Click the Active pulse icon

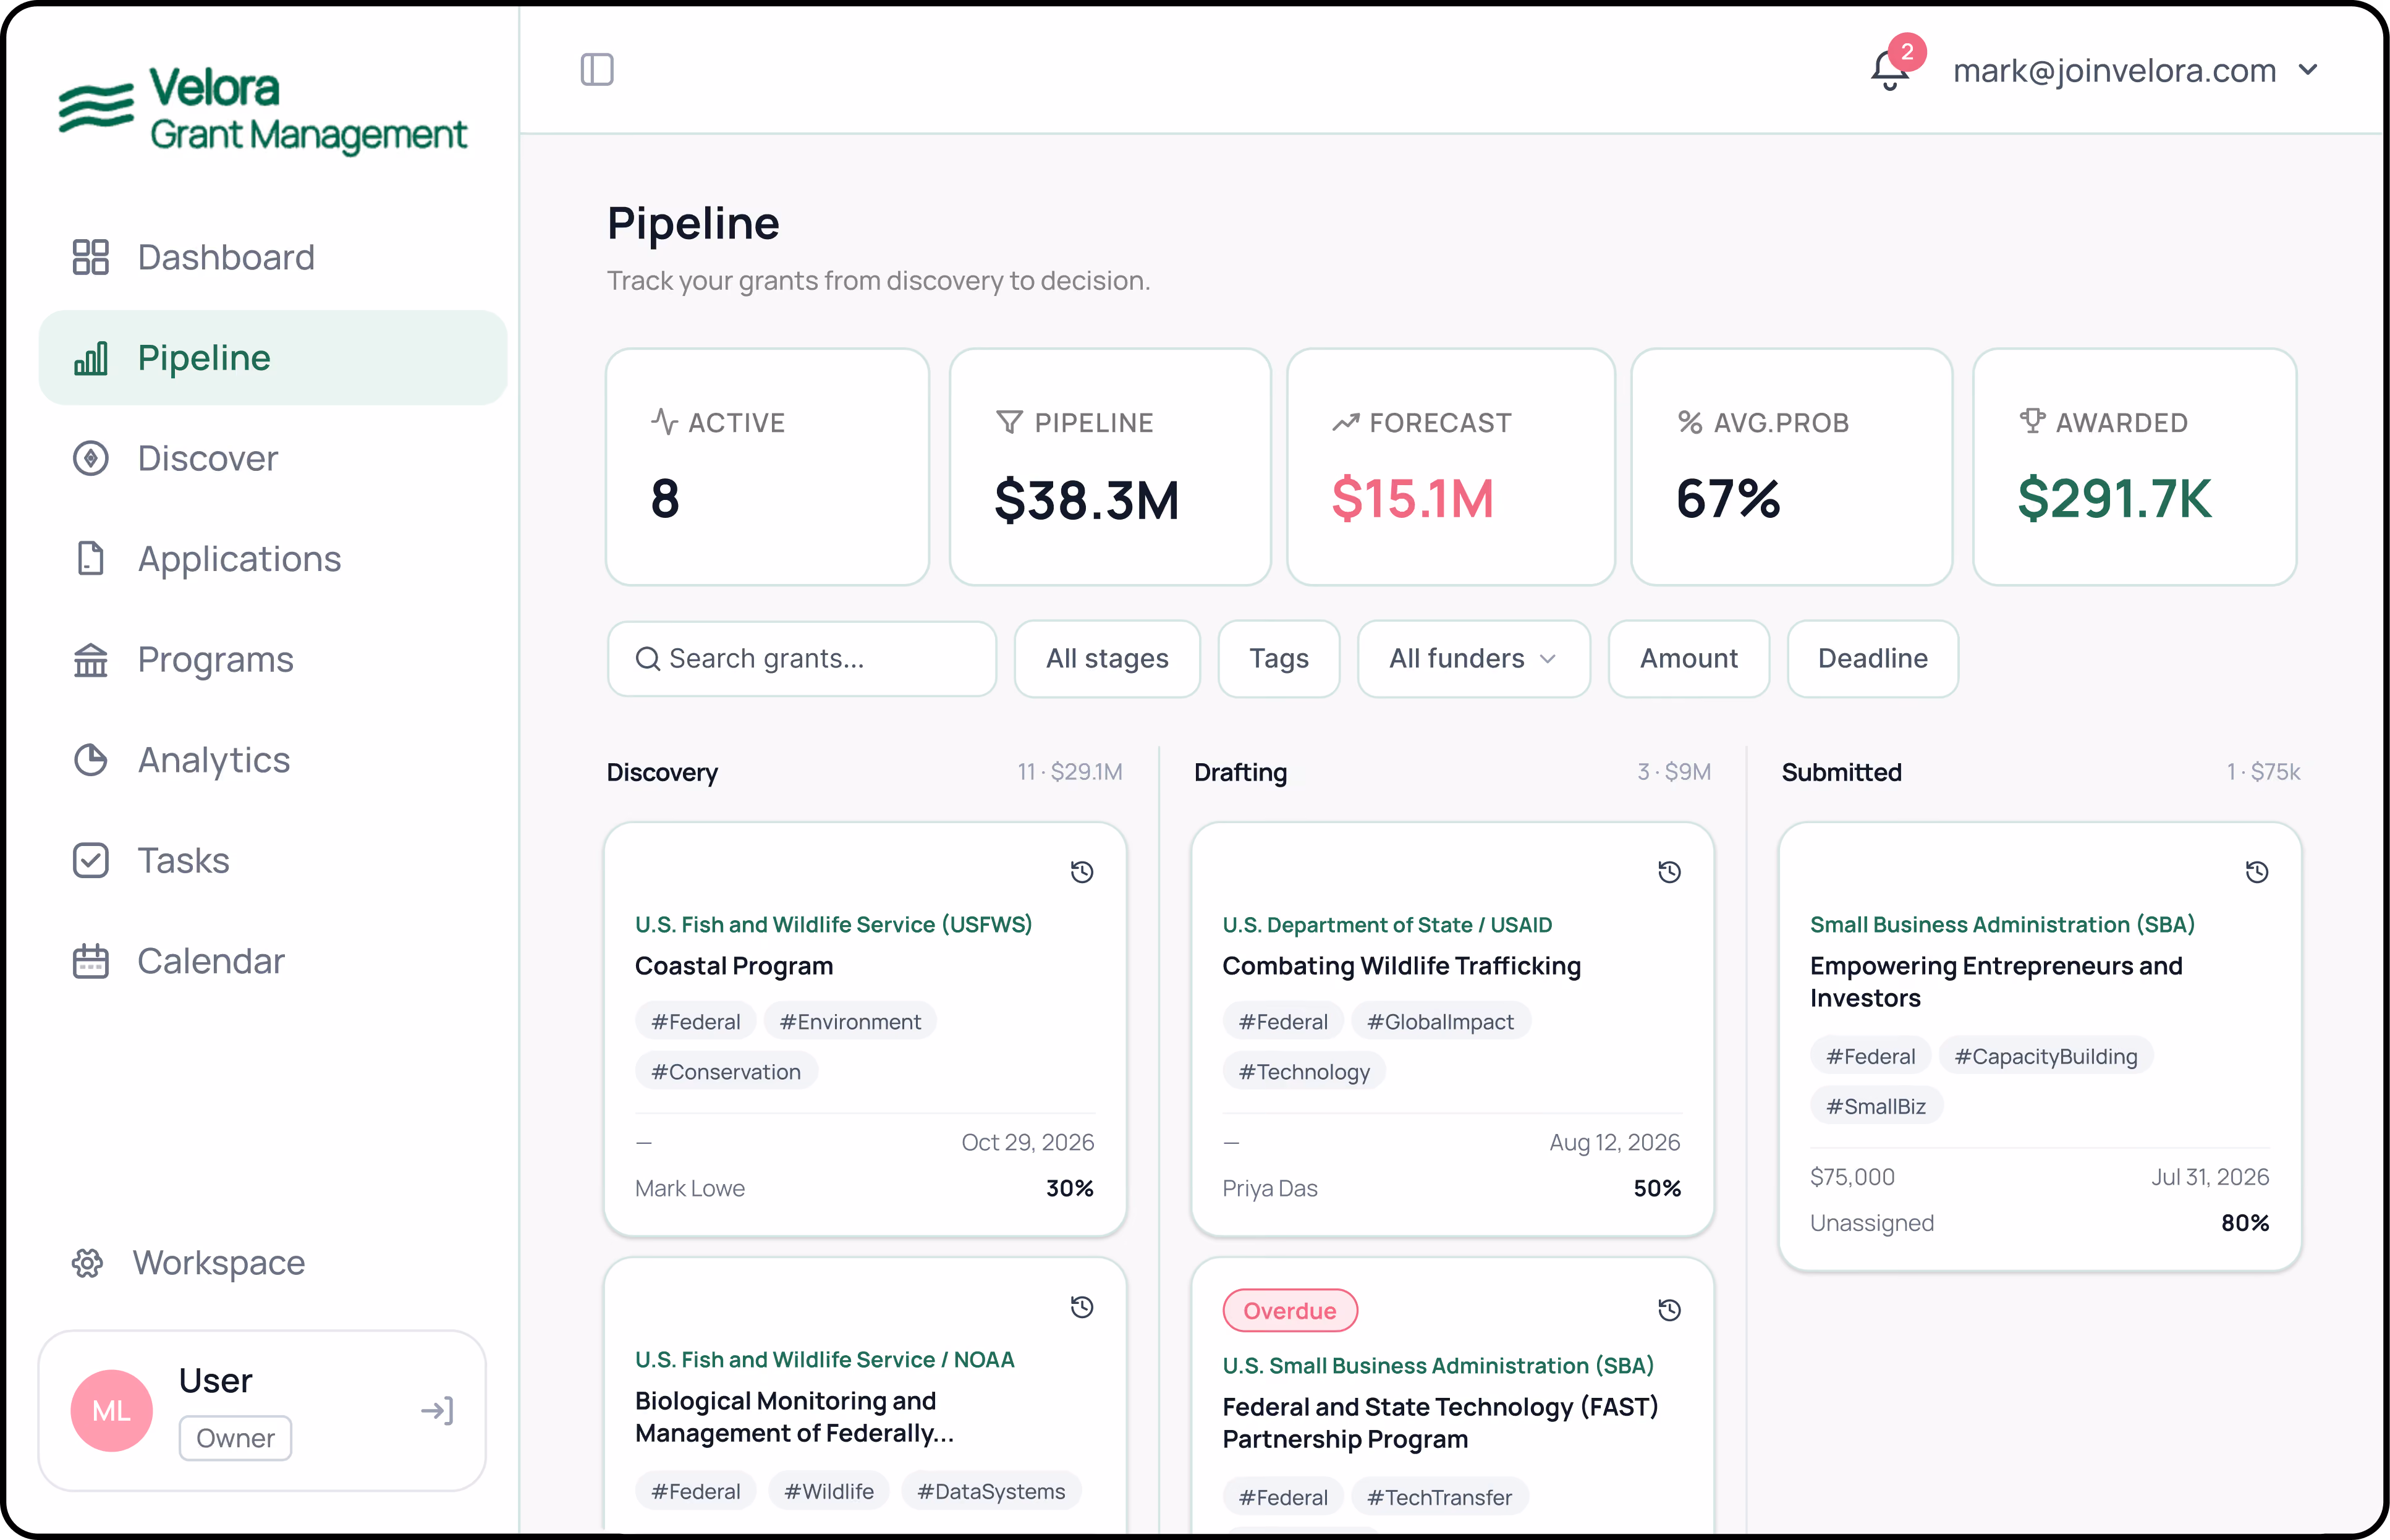point(665,422)
